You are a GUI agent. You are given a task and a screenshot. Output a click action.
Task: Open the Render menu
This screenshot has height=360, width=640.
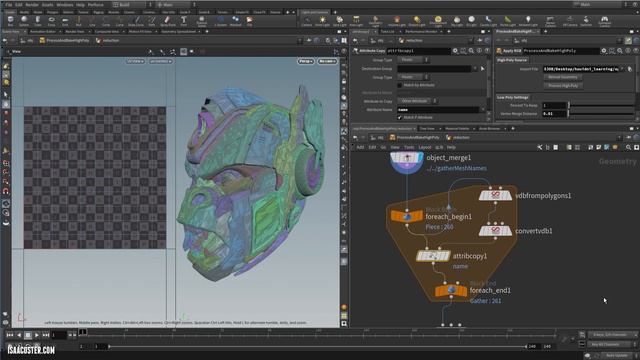[32, 4]
